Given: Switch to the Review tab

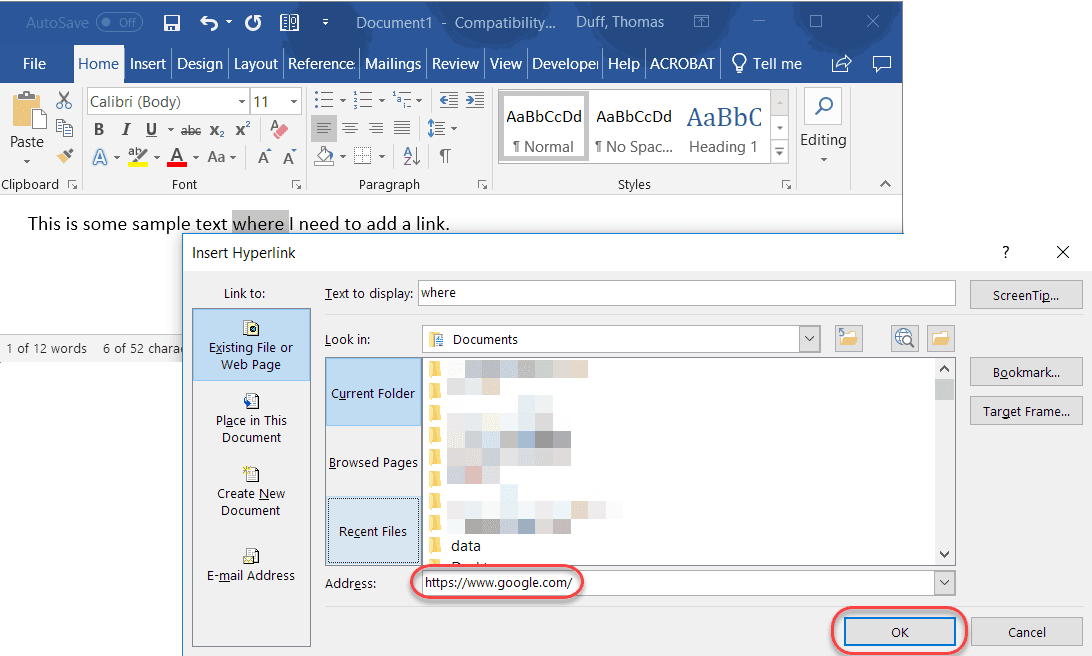Looking at the screenshot, I should click(x=455, y=64).
